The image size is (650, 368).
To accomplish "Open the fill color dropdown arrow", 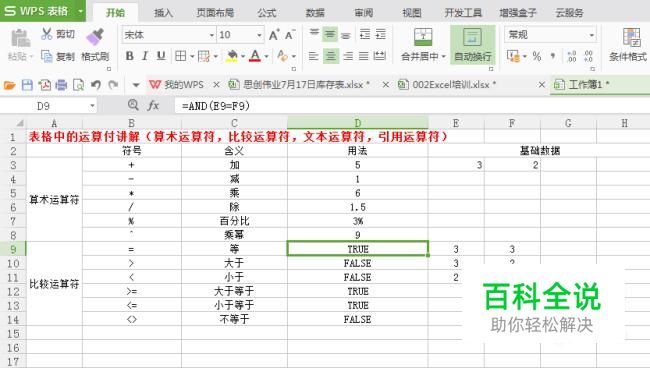I will 243,56.
